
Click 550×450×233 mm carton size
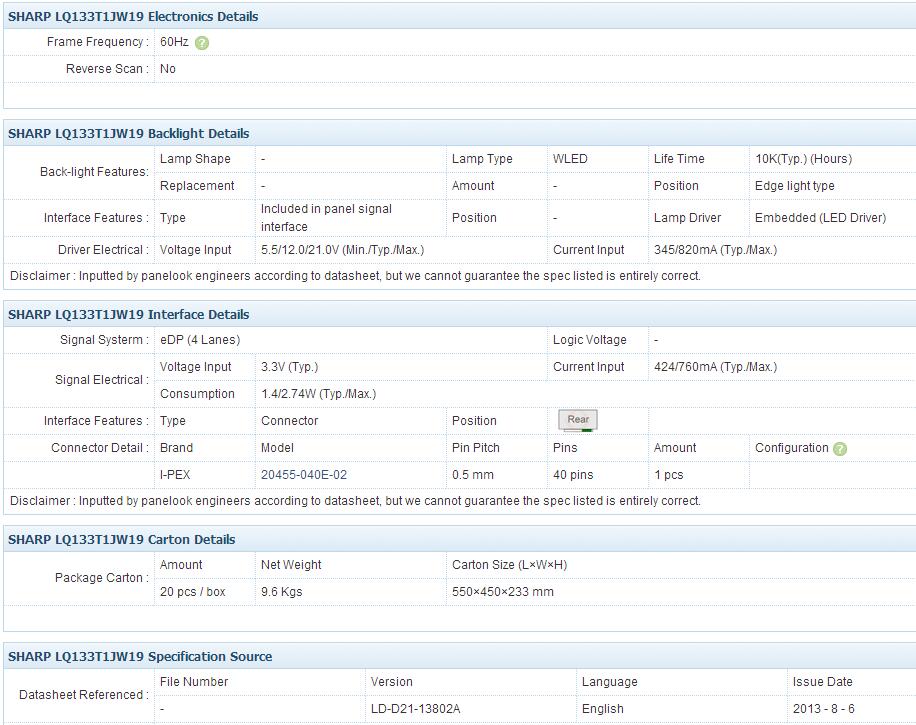point(502,592)
